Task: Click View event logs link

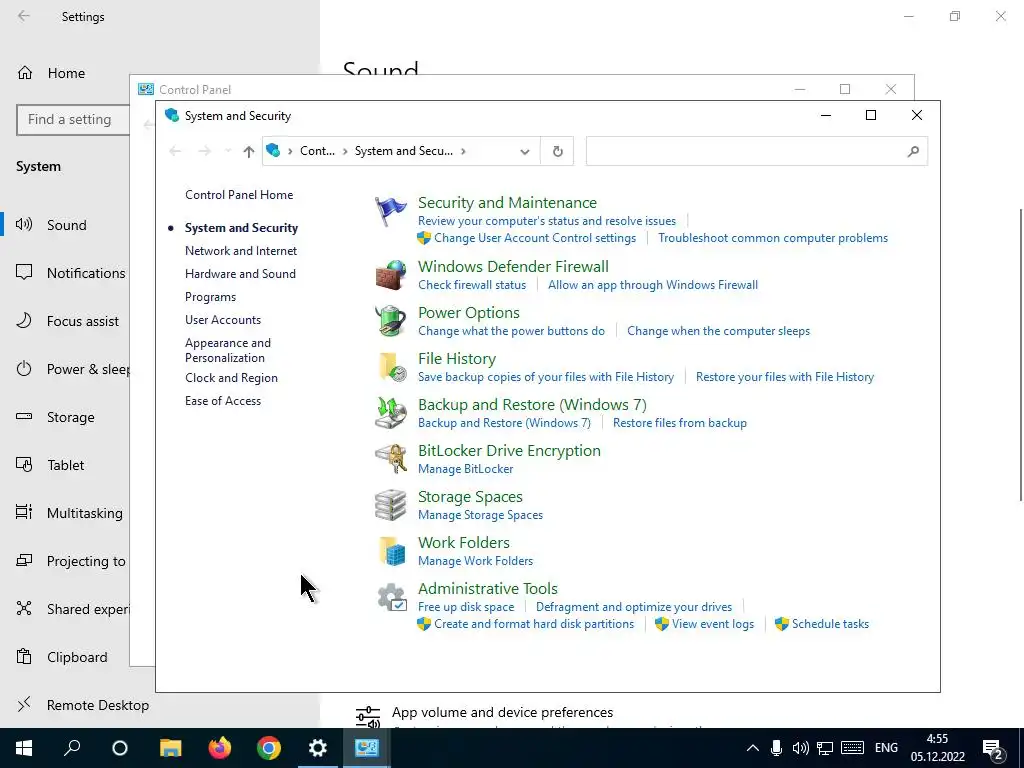Action: pos(712,624)
